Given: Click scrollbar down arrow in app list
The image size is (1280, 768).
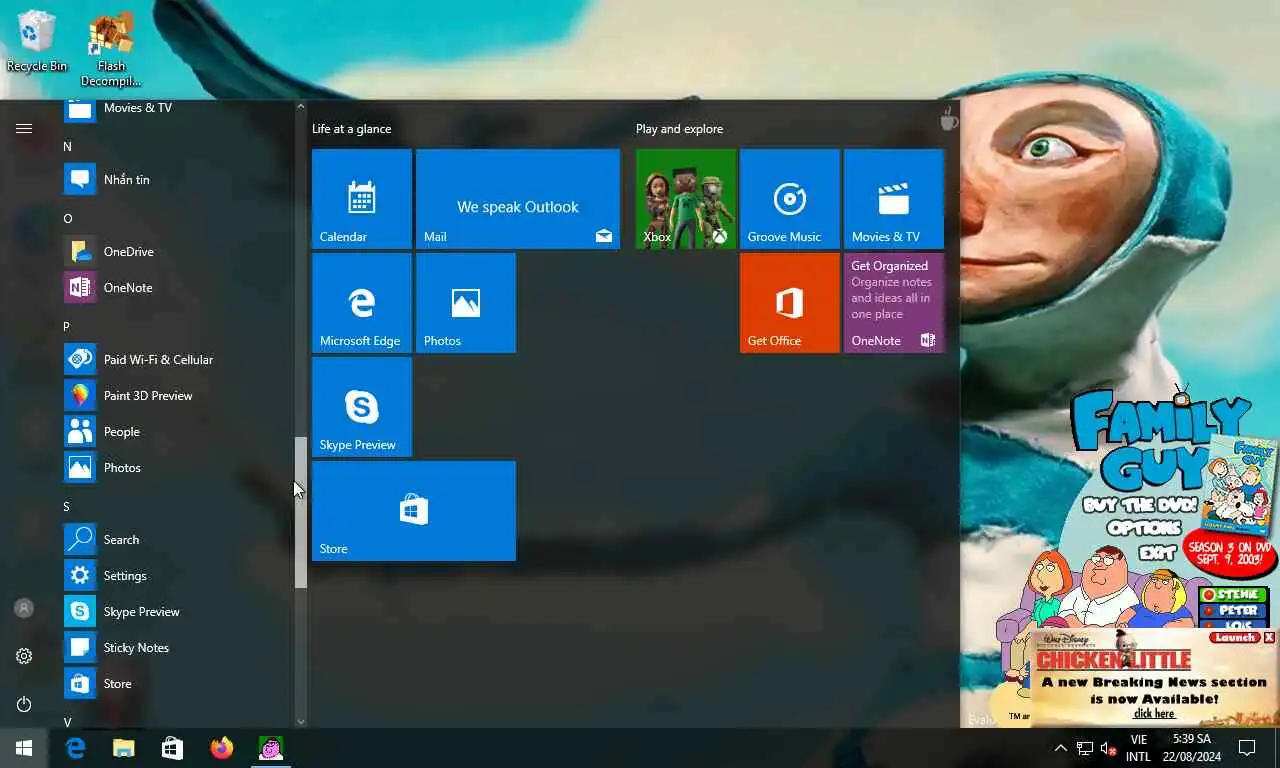Looking at the screenshot, I should (x=300, y=721).
